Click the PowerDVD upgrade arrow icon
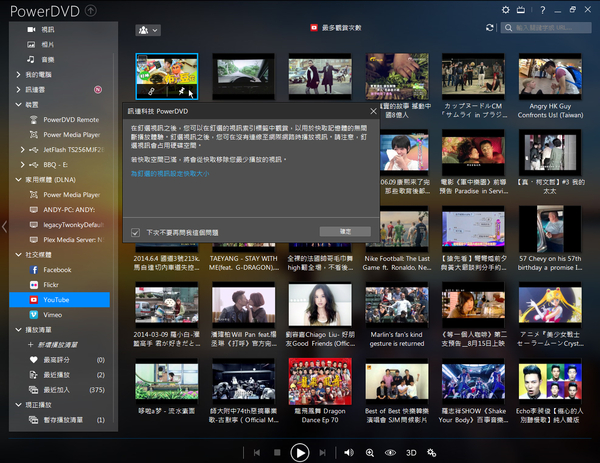 pyautogui.click(x=92, y=11)
